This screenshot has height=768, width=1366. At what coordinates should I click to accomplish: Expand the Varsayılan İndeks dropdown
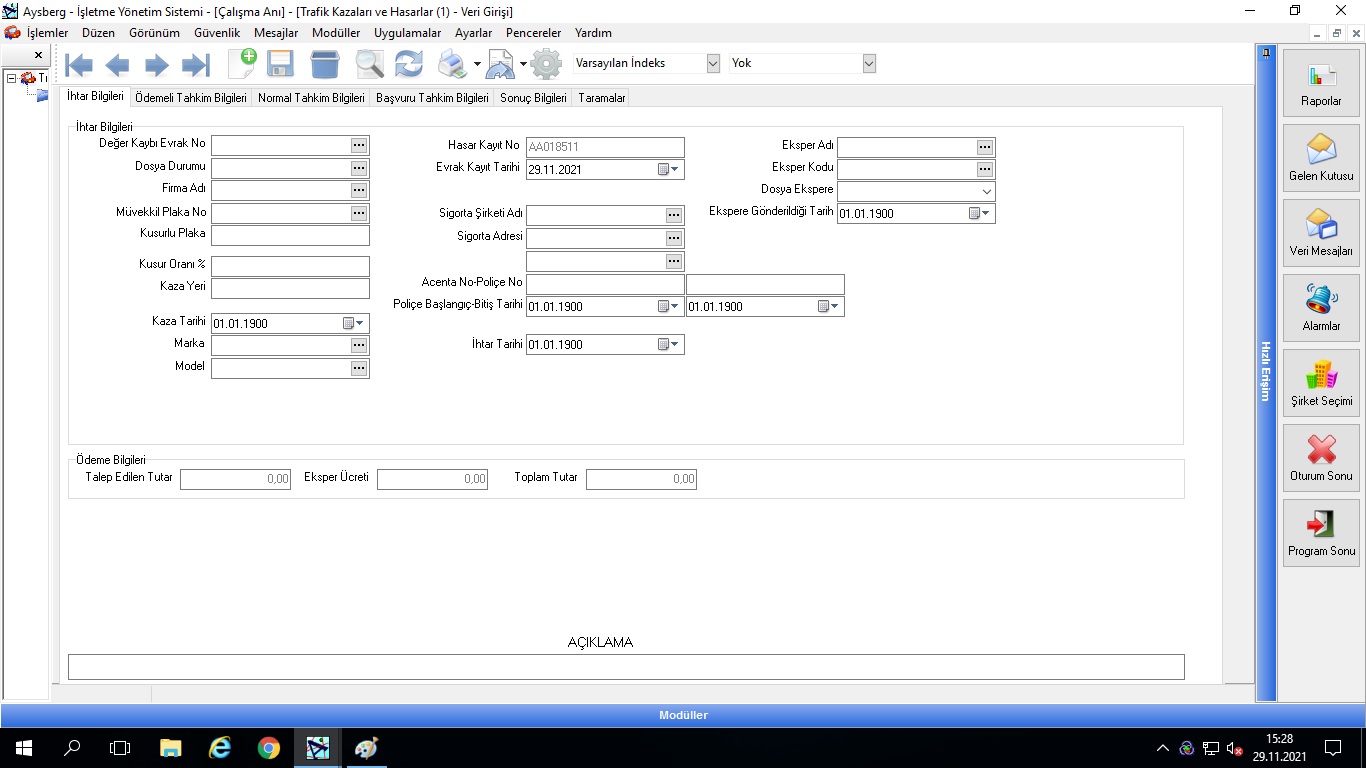[x=713, y=63]
